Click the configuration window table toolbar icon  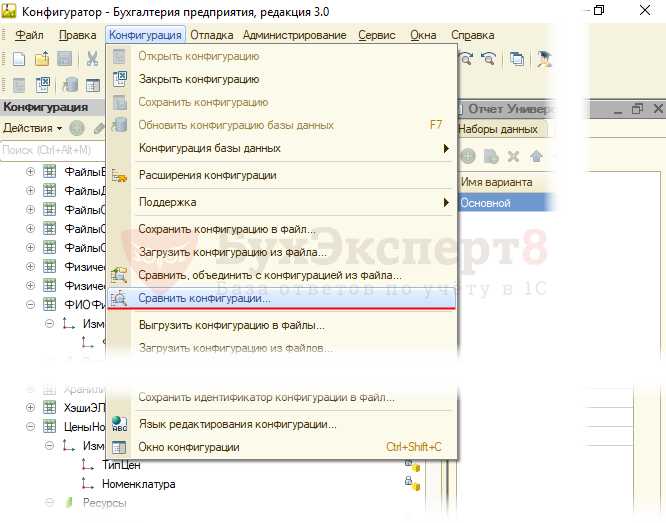pyautogui.click(x=93, y=85)
